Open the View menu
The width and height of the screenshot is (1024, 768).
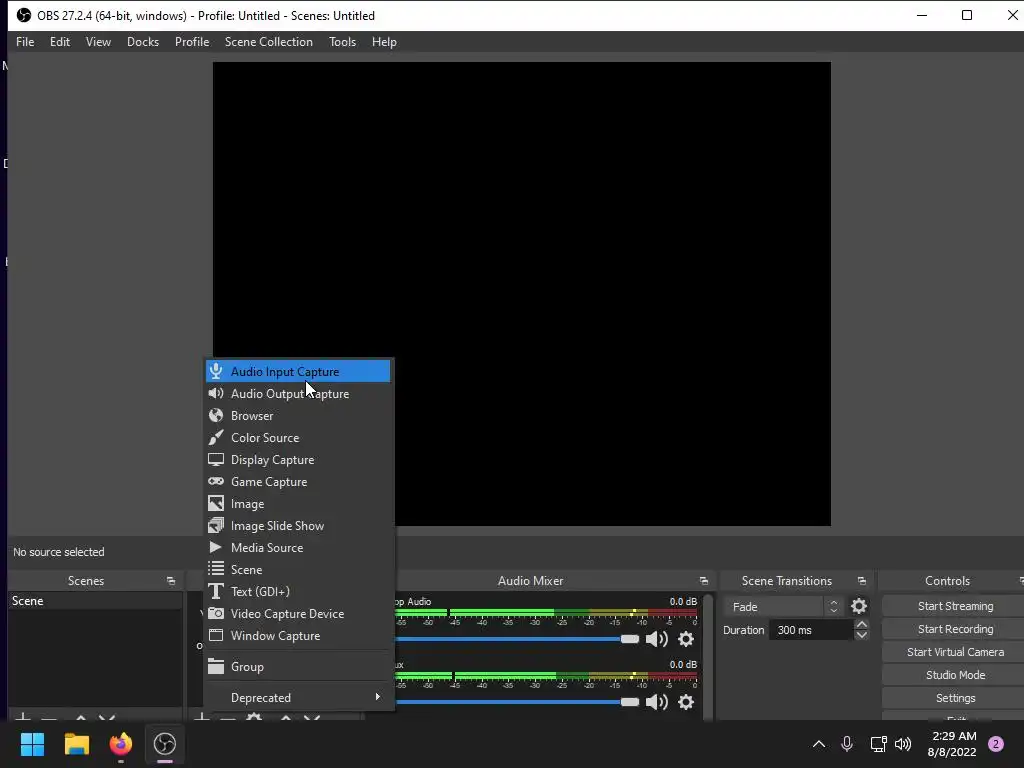[99, 42]
